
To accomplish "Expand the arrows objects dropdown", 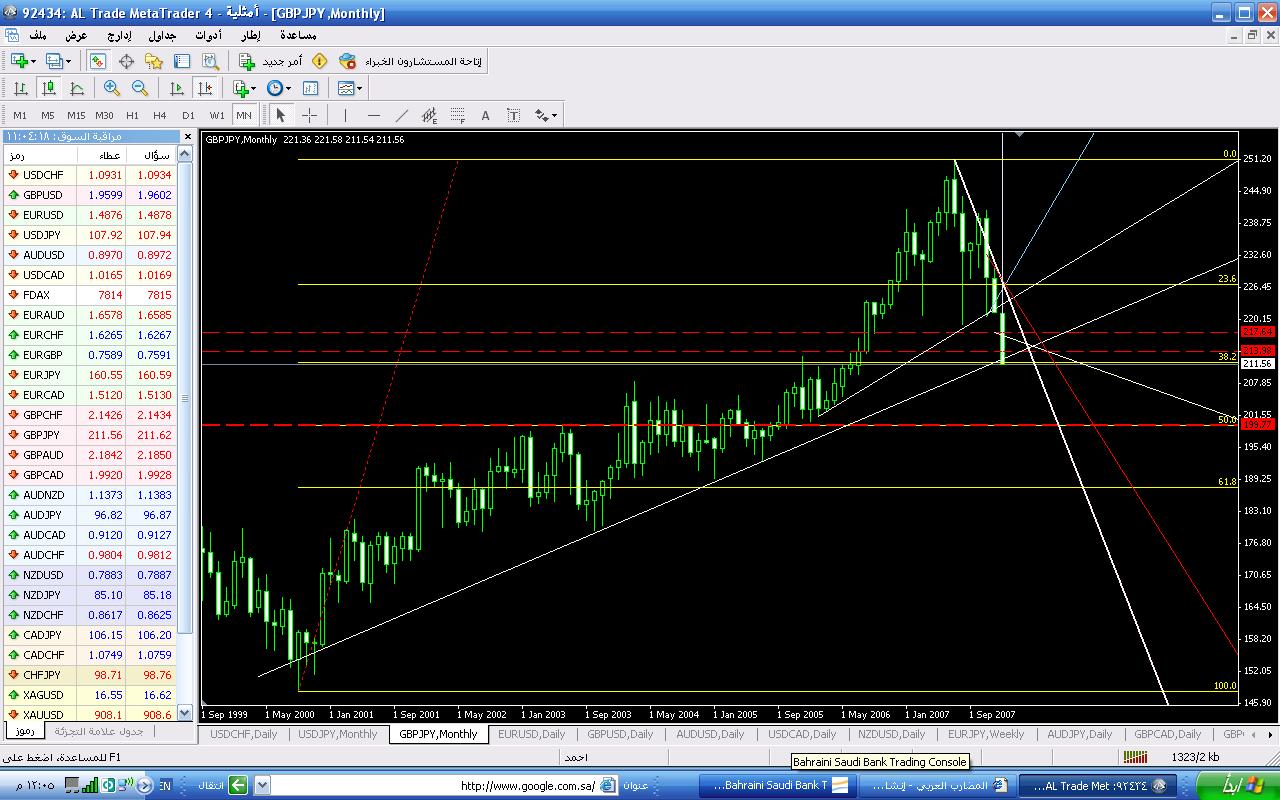I will [x=546, y=115].
